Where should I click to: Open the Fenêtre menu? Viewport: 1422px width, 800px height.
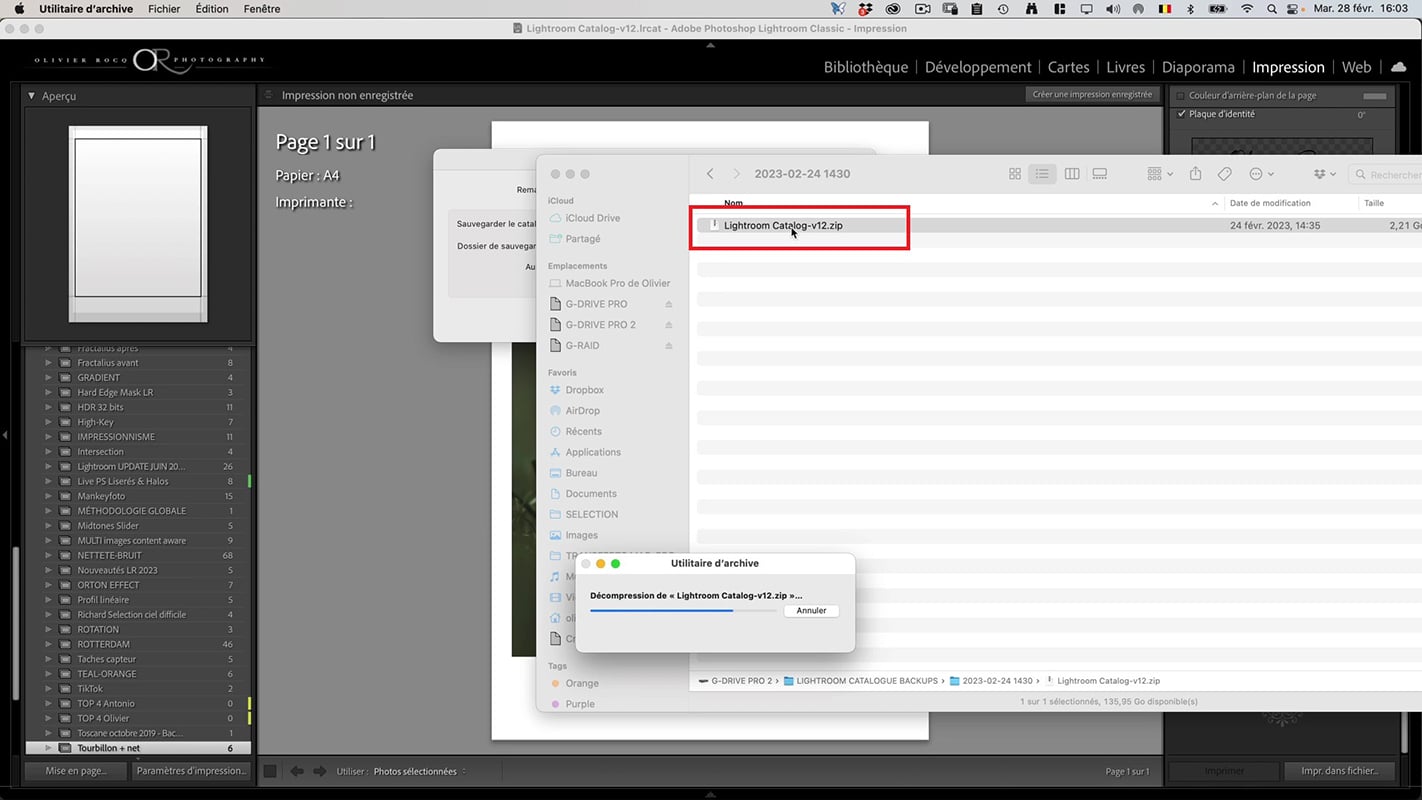pyautogui.click(x=262, y=9)
